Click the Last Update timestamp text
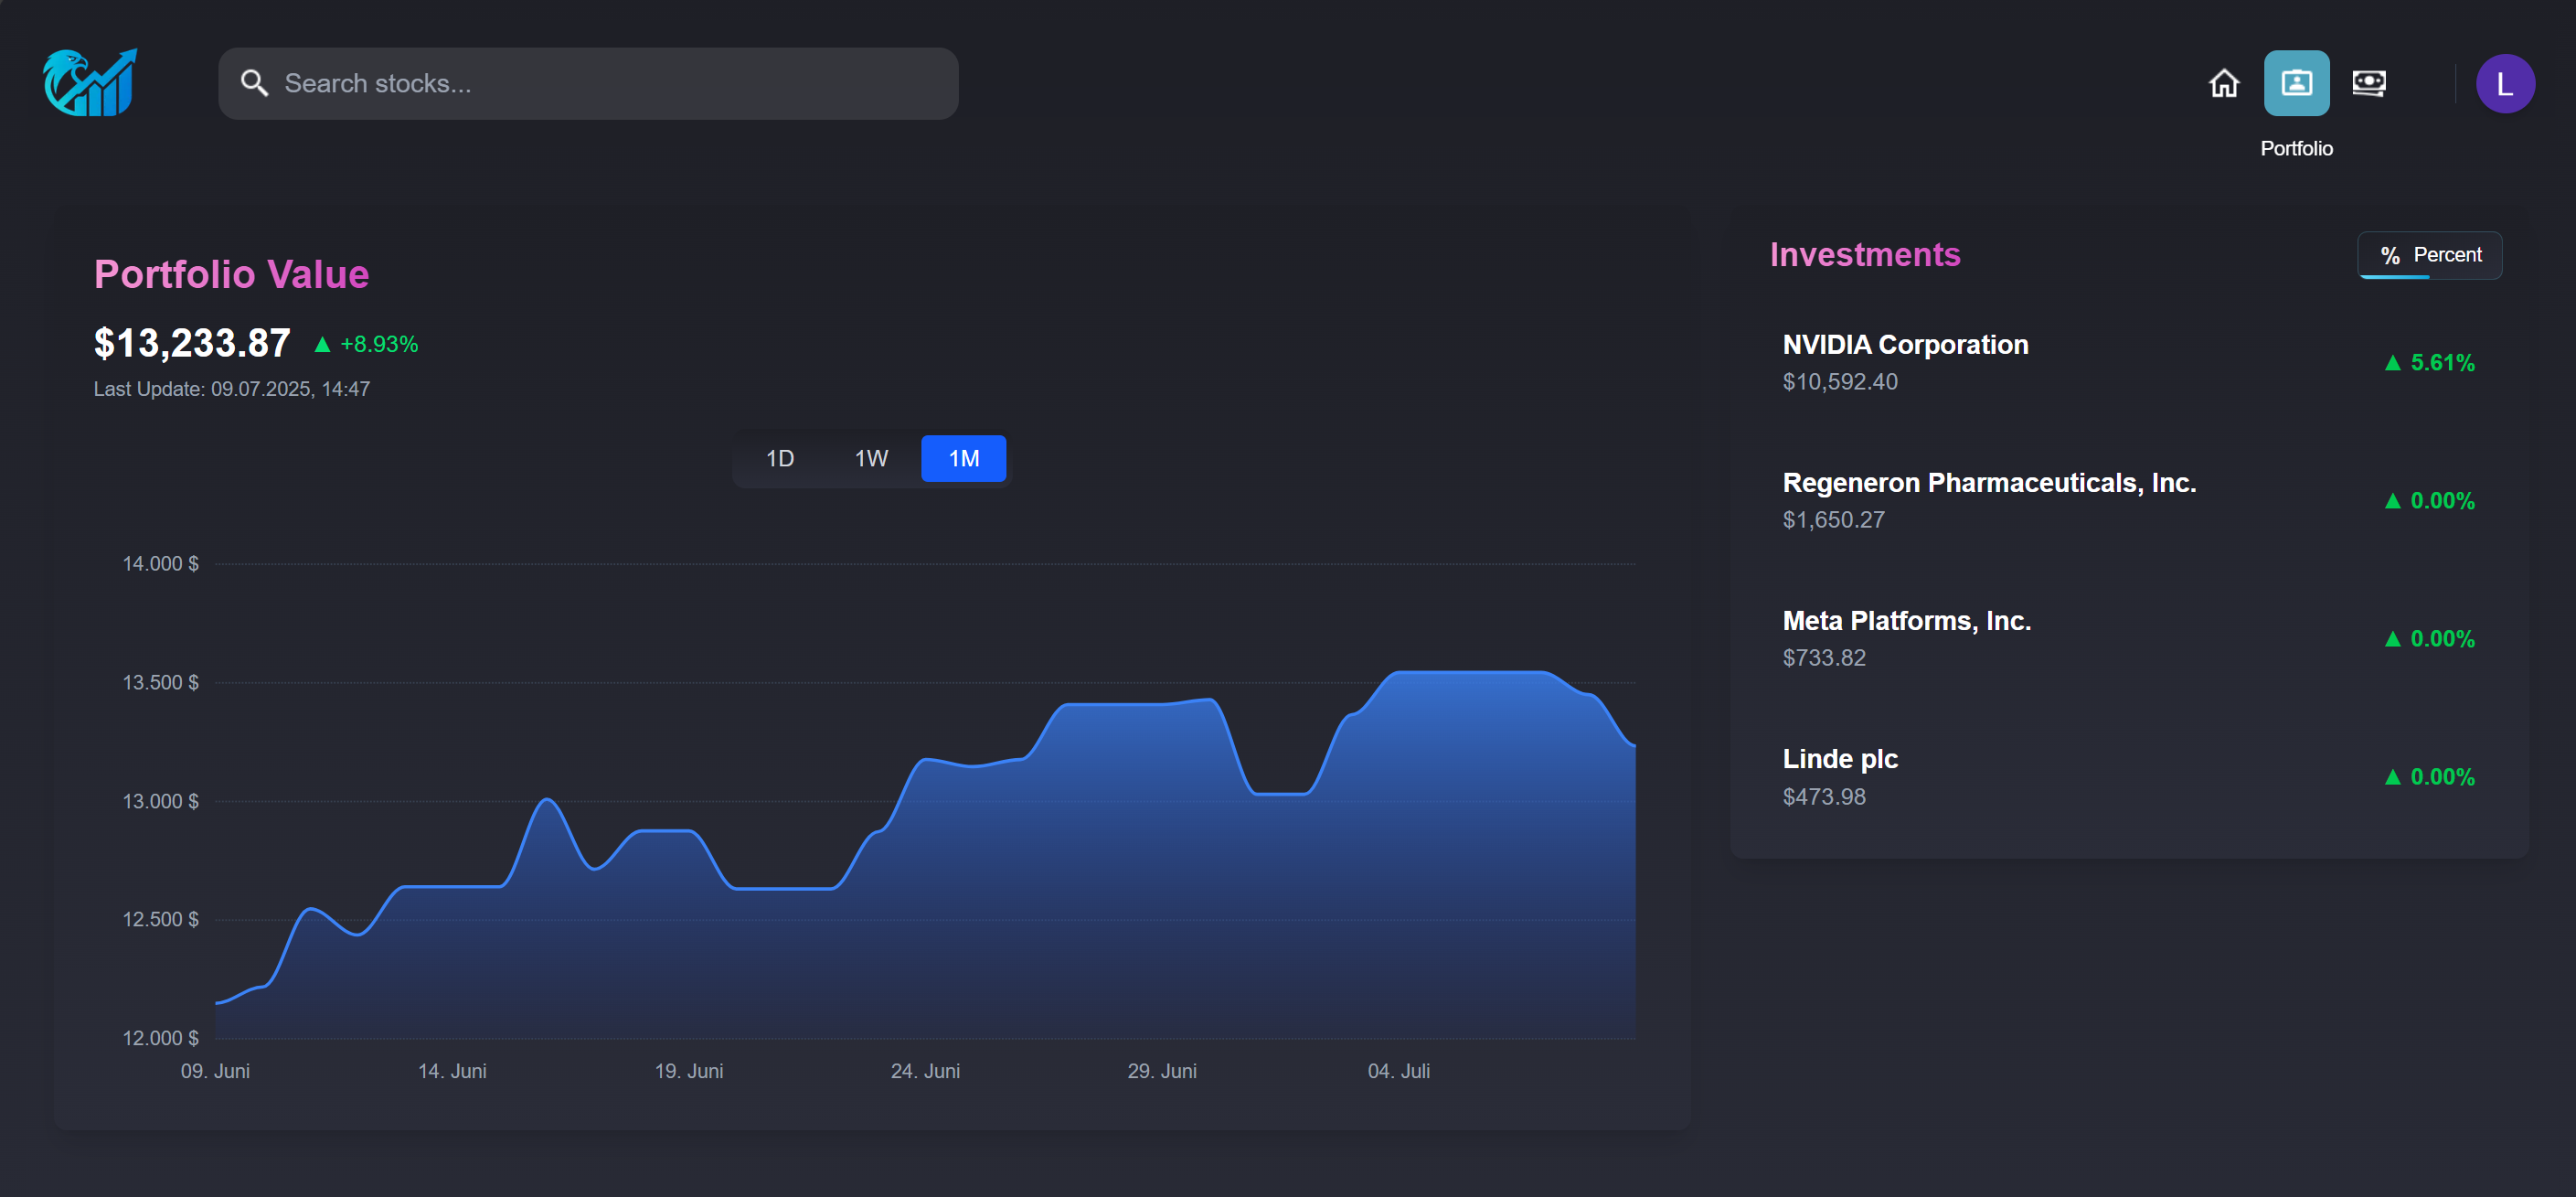 coord(232,389)
